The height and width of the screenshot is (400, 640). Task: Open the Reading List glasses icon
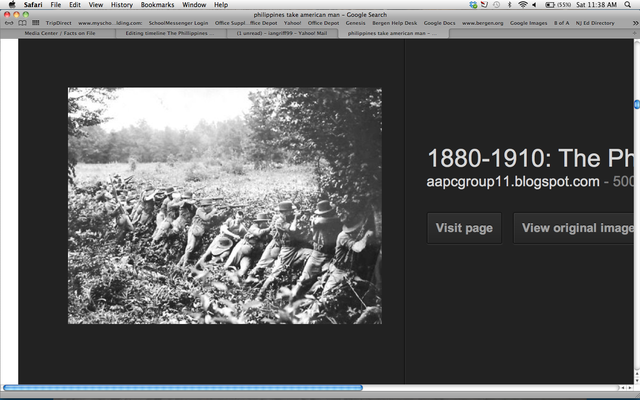pyautogui.click(x=9, y=23)
